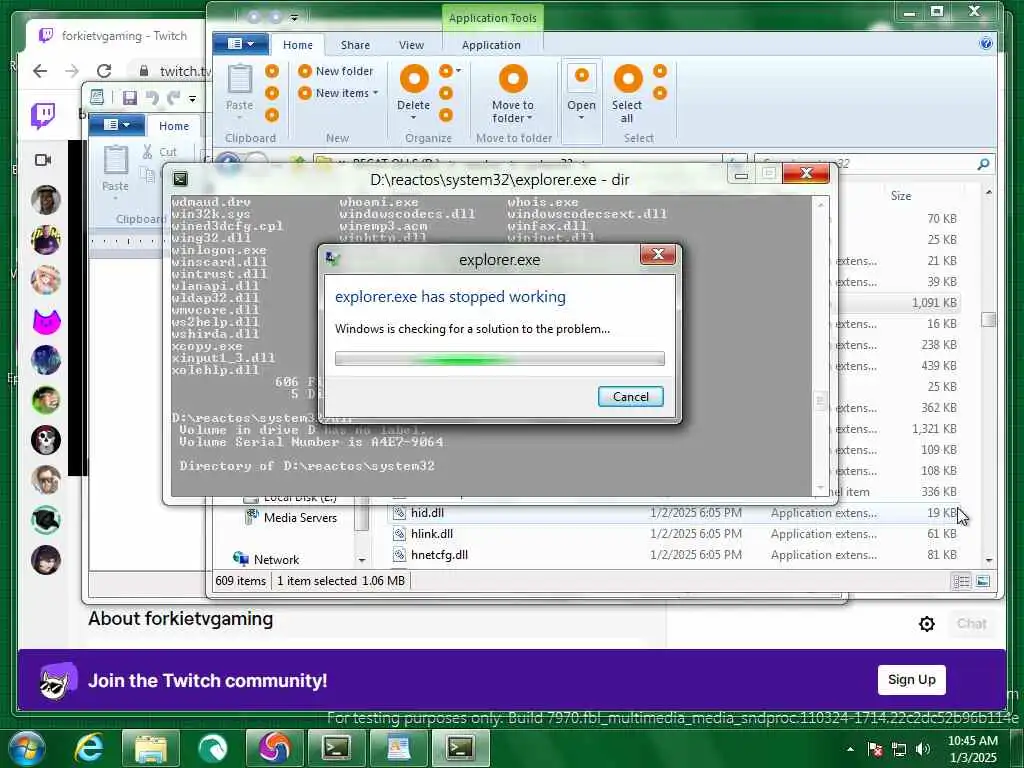Select Network in the navigation pane

[x=276, y=560]
